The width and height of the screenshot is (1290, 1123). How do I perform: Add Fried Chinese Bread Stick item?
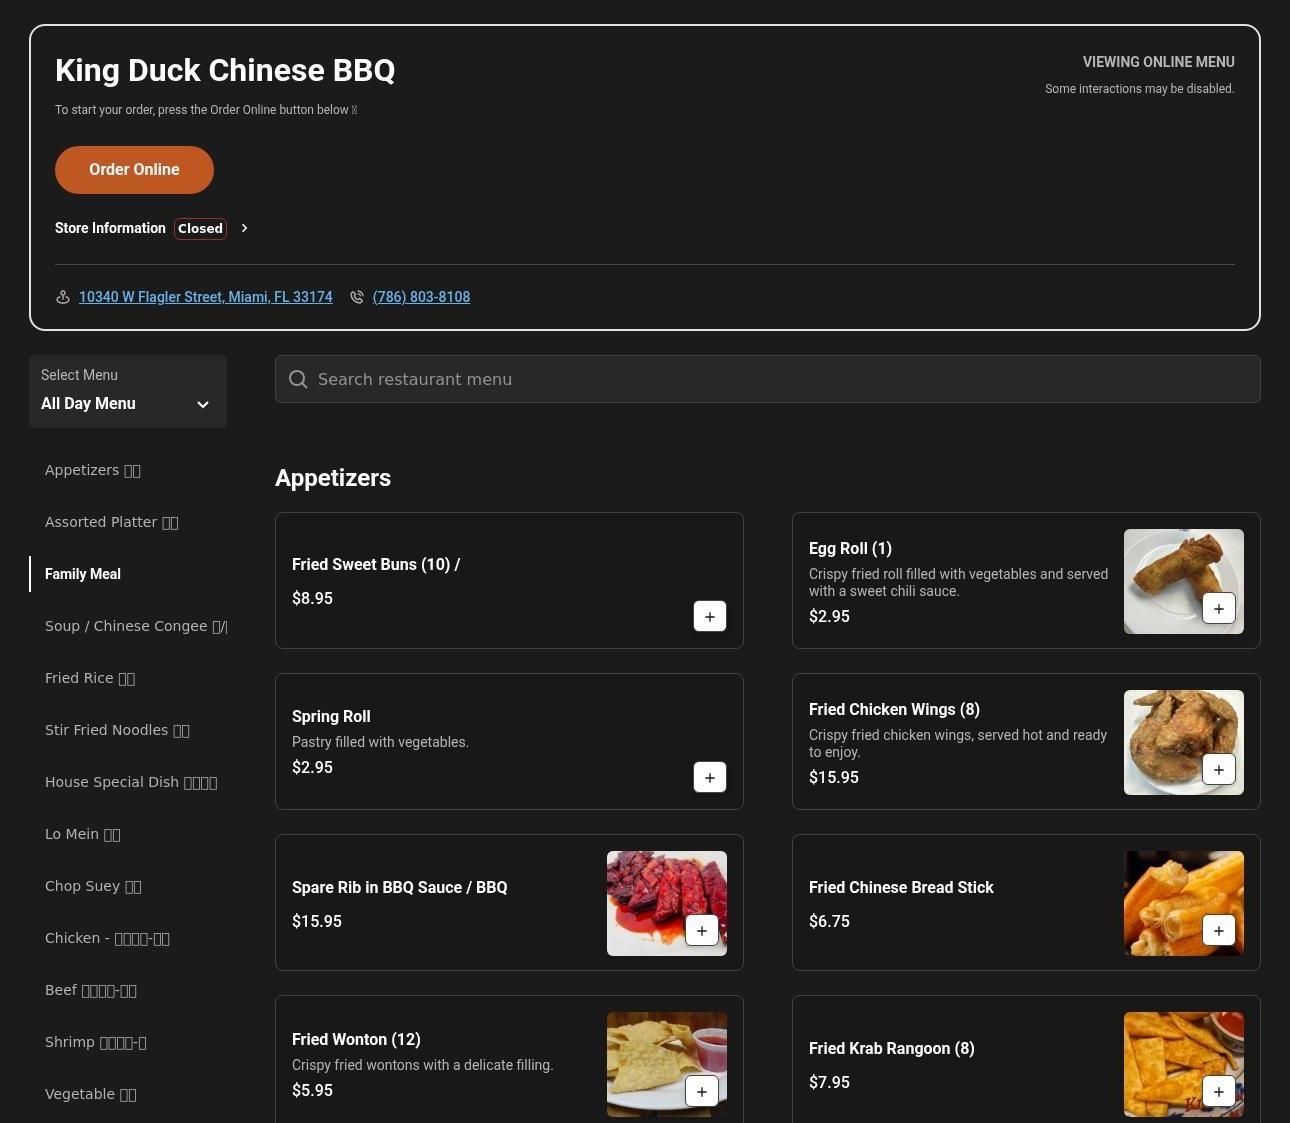click(1218, 930)
